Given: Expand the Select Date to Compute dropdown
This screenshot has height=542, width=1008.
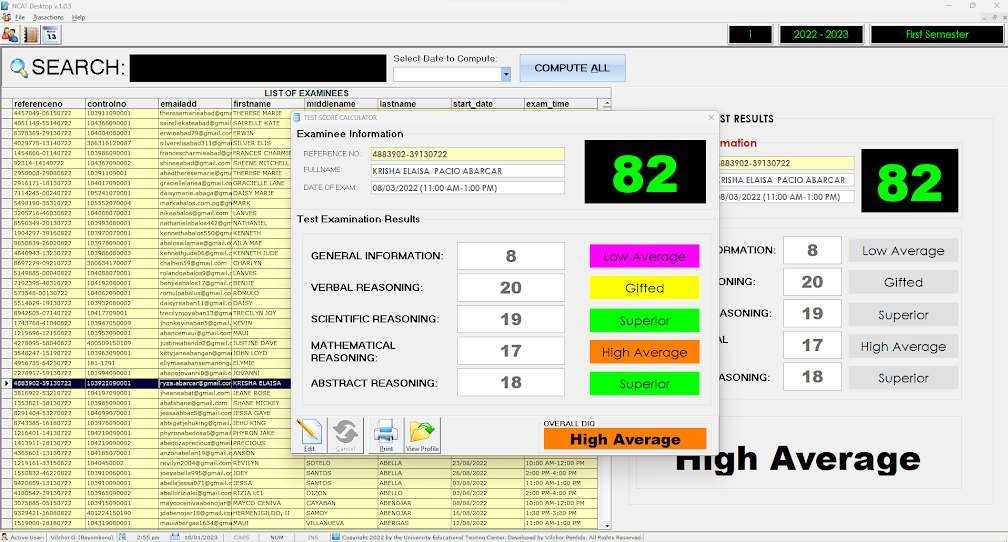Looking at the screenshot, I should pos(506,74).
